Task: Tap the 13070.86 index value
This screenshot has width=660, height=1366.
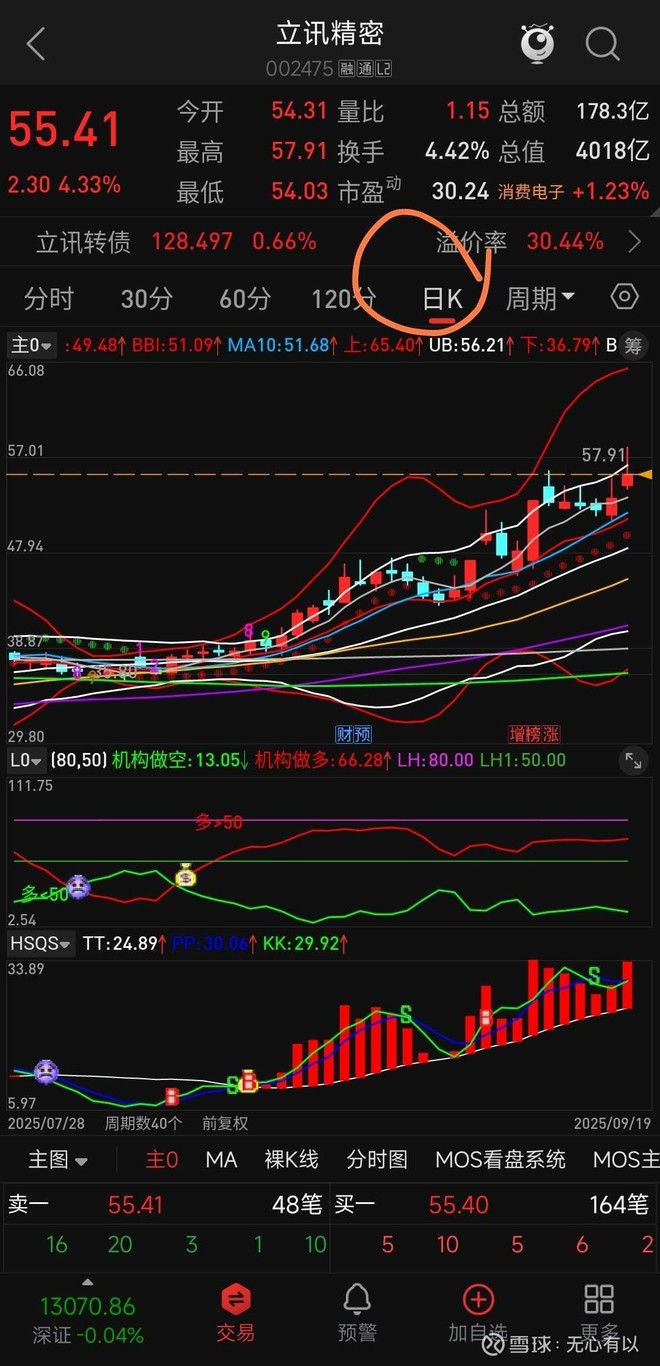Action: [87, 1306]
